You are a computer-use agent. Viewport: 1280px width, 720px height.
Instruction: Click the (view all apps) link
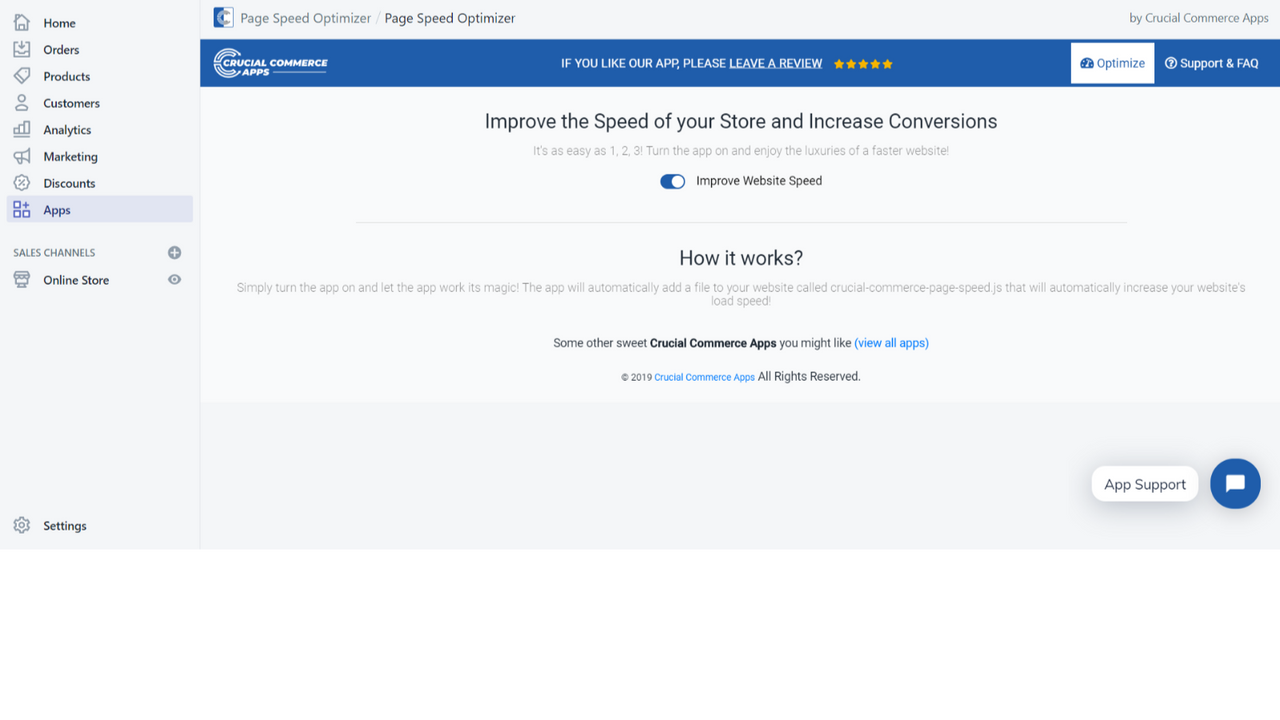pyautogui.click(x=891, y=343)
